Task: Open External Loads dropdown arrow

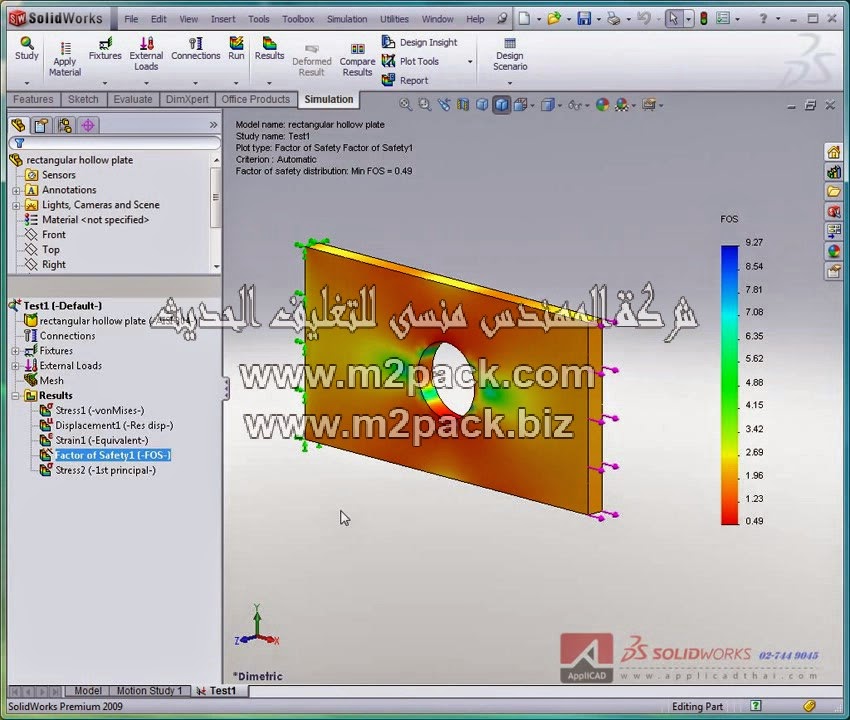Action: click(x=146, y=83)
